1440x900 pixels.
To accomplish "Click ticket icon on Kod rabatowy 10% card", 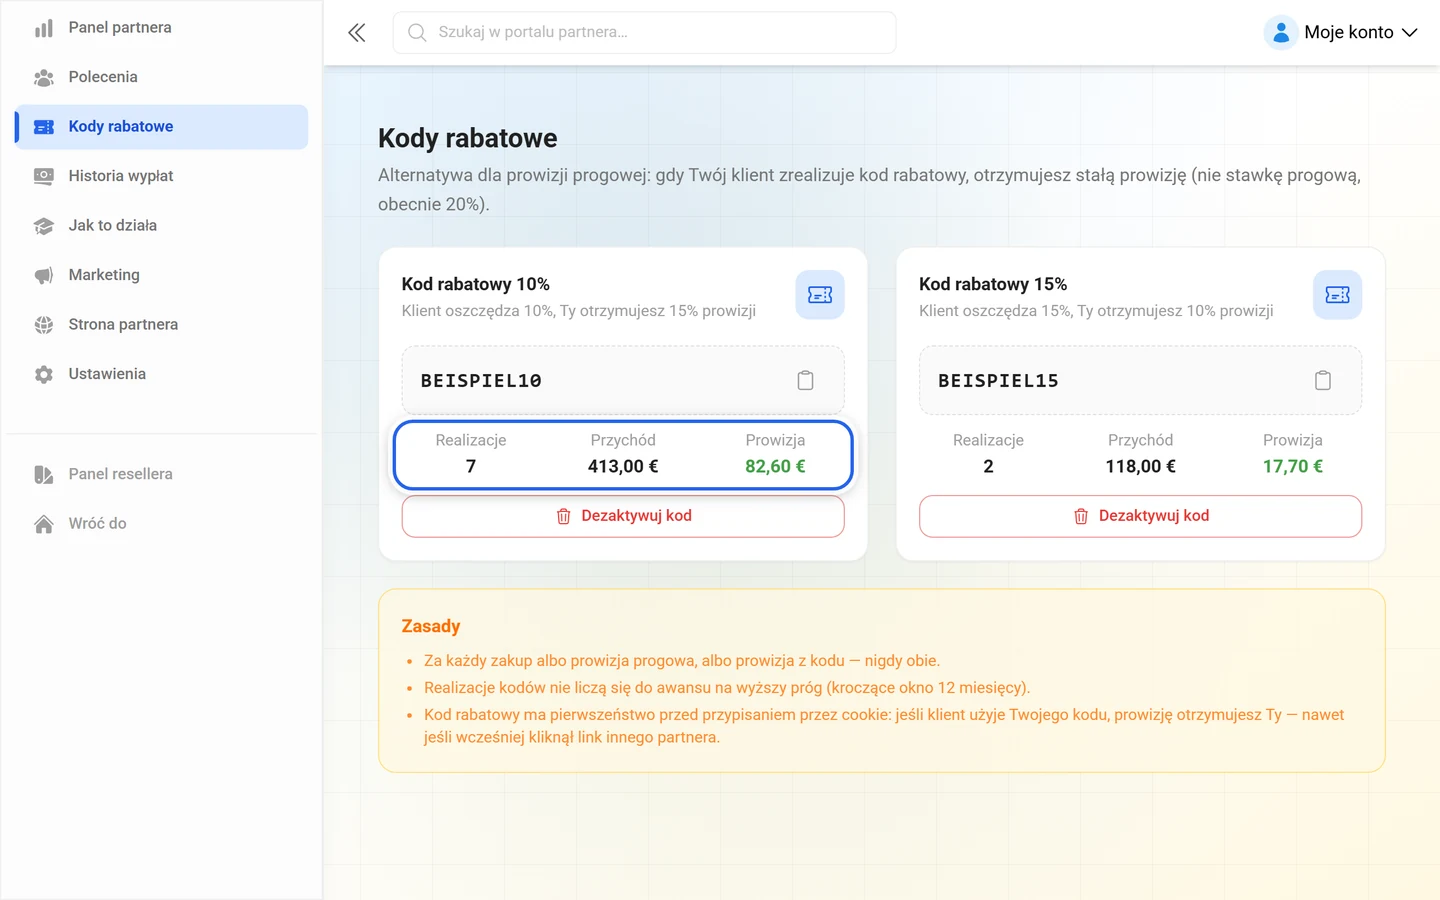I will point(820,295).
